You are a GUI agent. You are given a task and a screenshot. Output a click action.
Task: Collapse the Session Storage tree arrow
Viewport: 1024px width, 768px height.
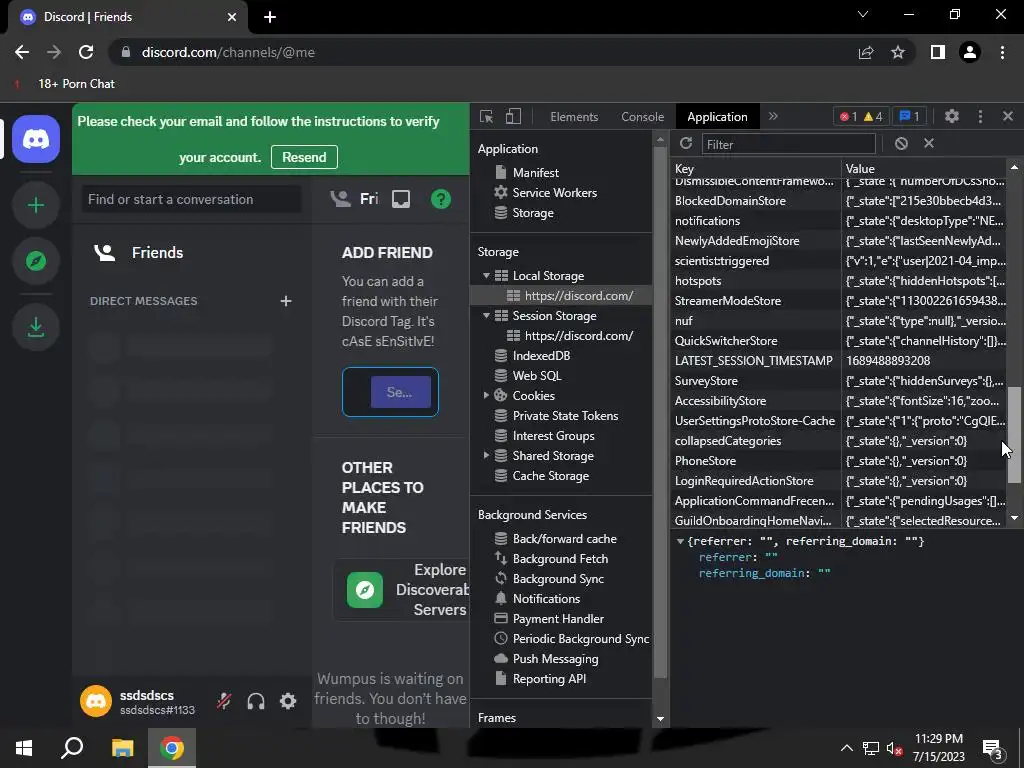[487, 316]
